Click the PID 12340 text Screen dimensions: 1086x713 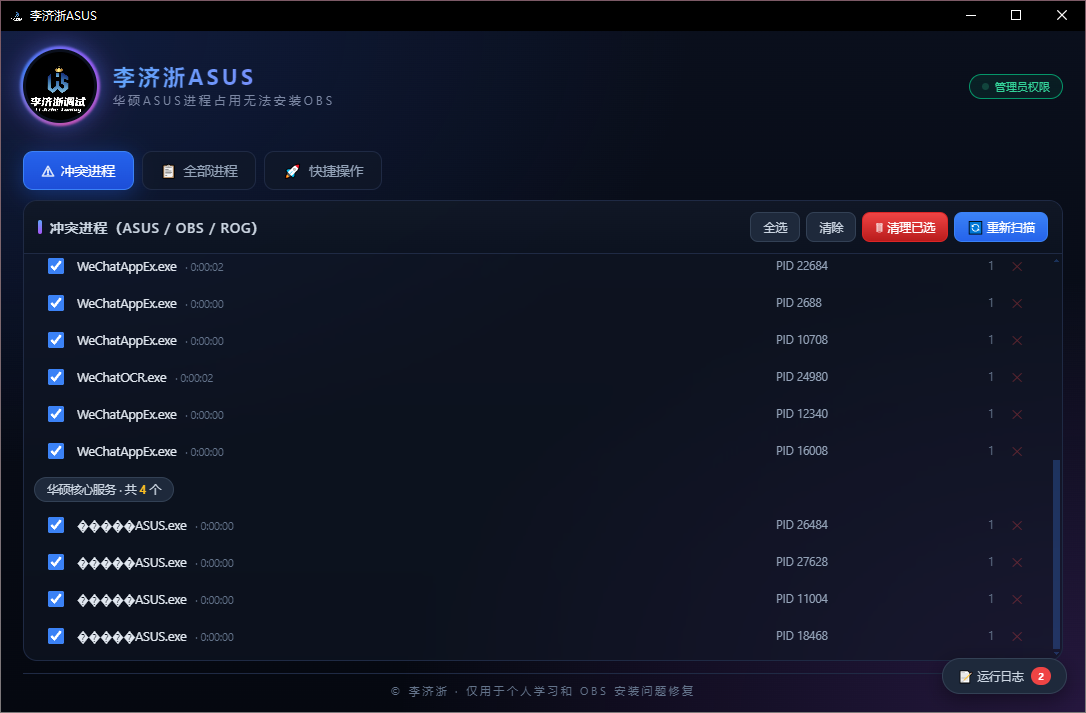802,414
